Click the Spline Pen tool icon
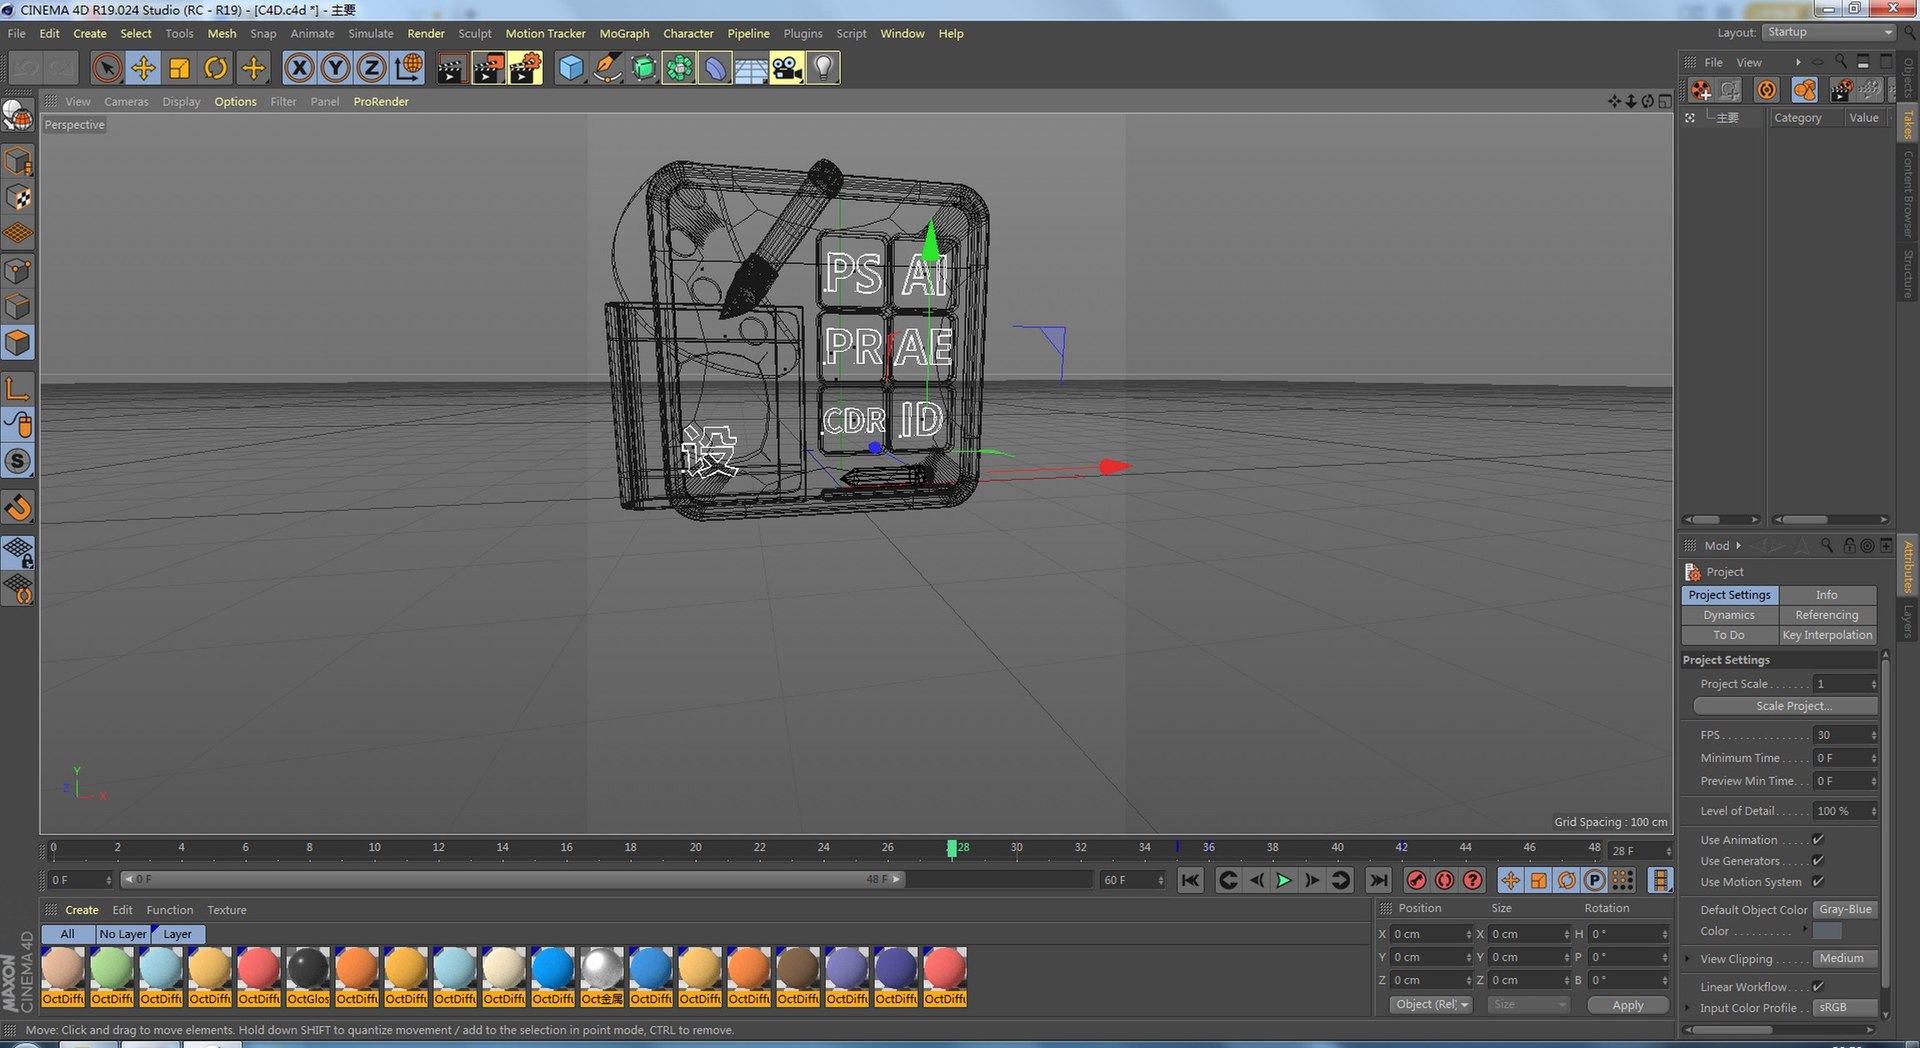Viewport: 1920px width, 1048px height. coord(607,68)
